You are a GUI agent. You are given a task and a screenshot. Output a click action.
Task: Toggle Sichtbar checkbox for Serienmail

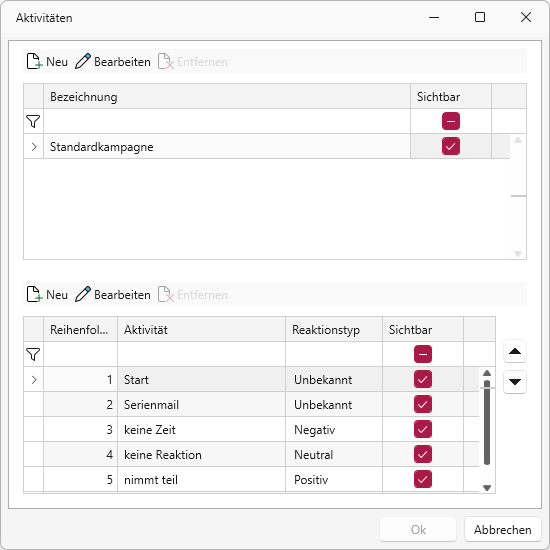(x=423, y=404)
